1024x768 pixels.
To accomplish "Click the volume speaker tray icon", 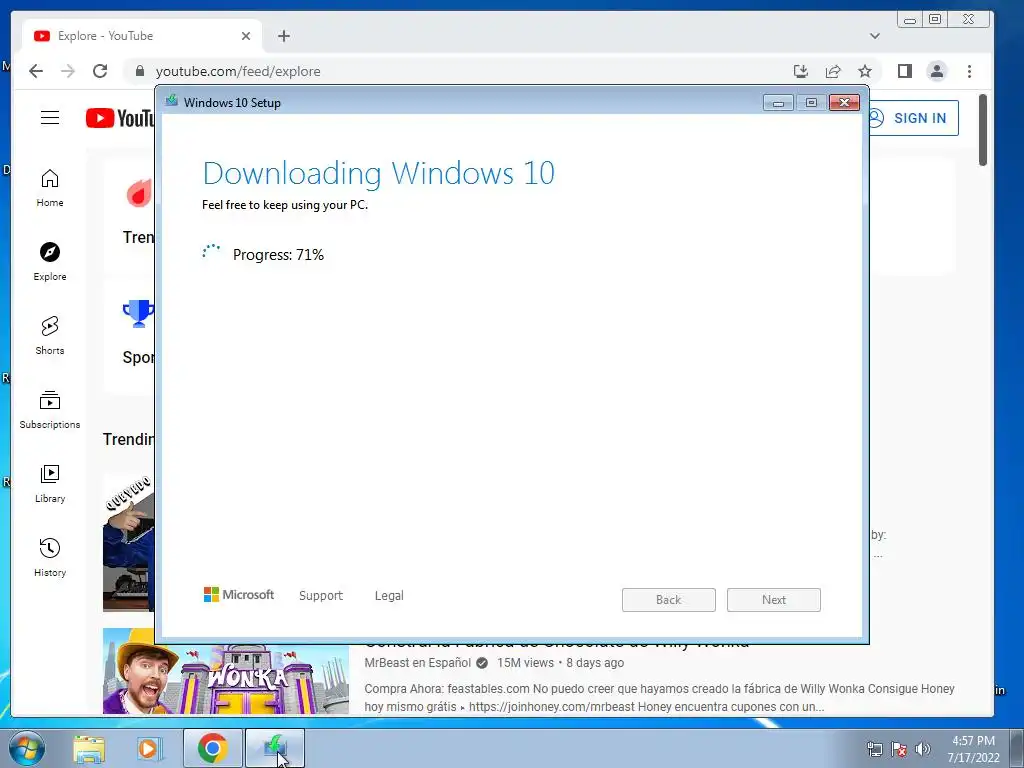I will (x=923, y=749).
